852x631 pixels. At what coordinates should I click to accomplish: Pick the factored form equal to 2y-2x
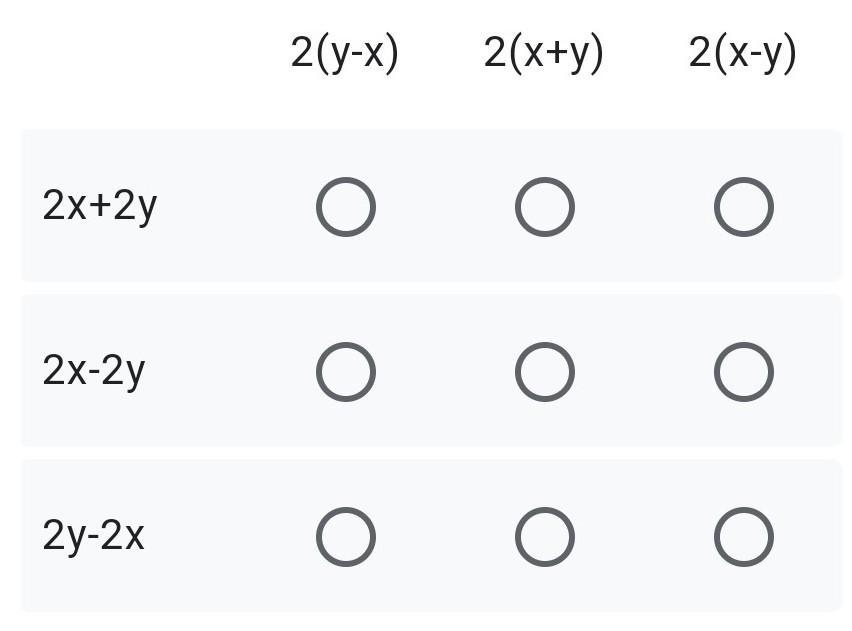[346, 537]
